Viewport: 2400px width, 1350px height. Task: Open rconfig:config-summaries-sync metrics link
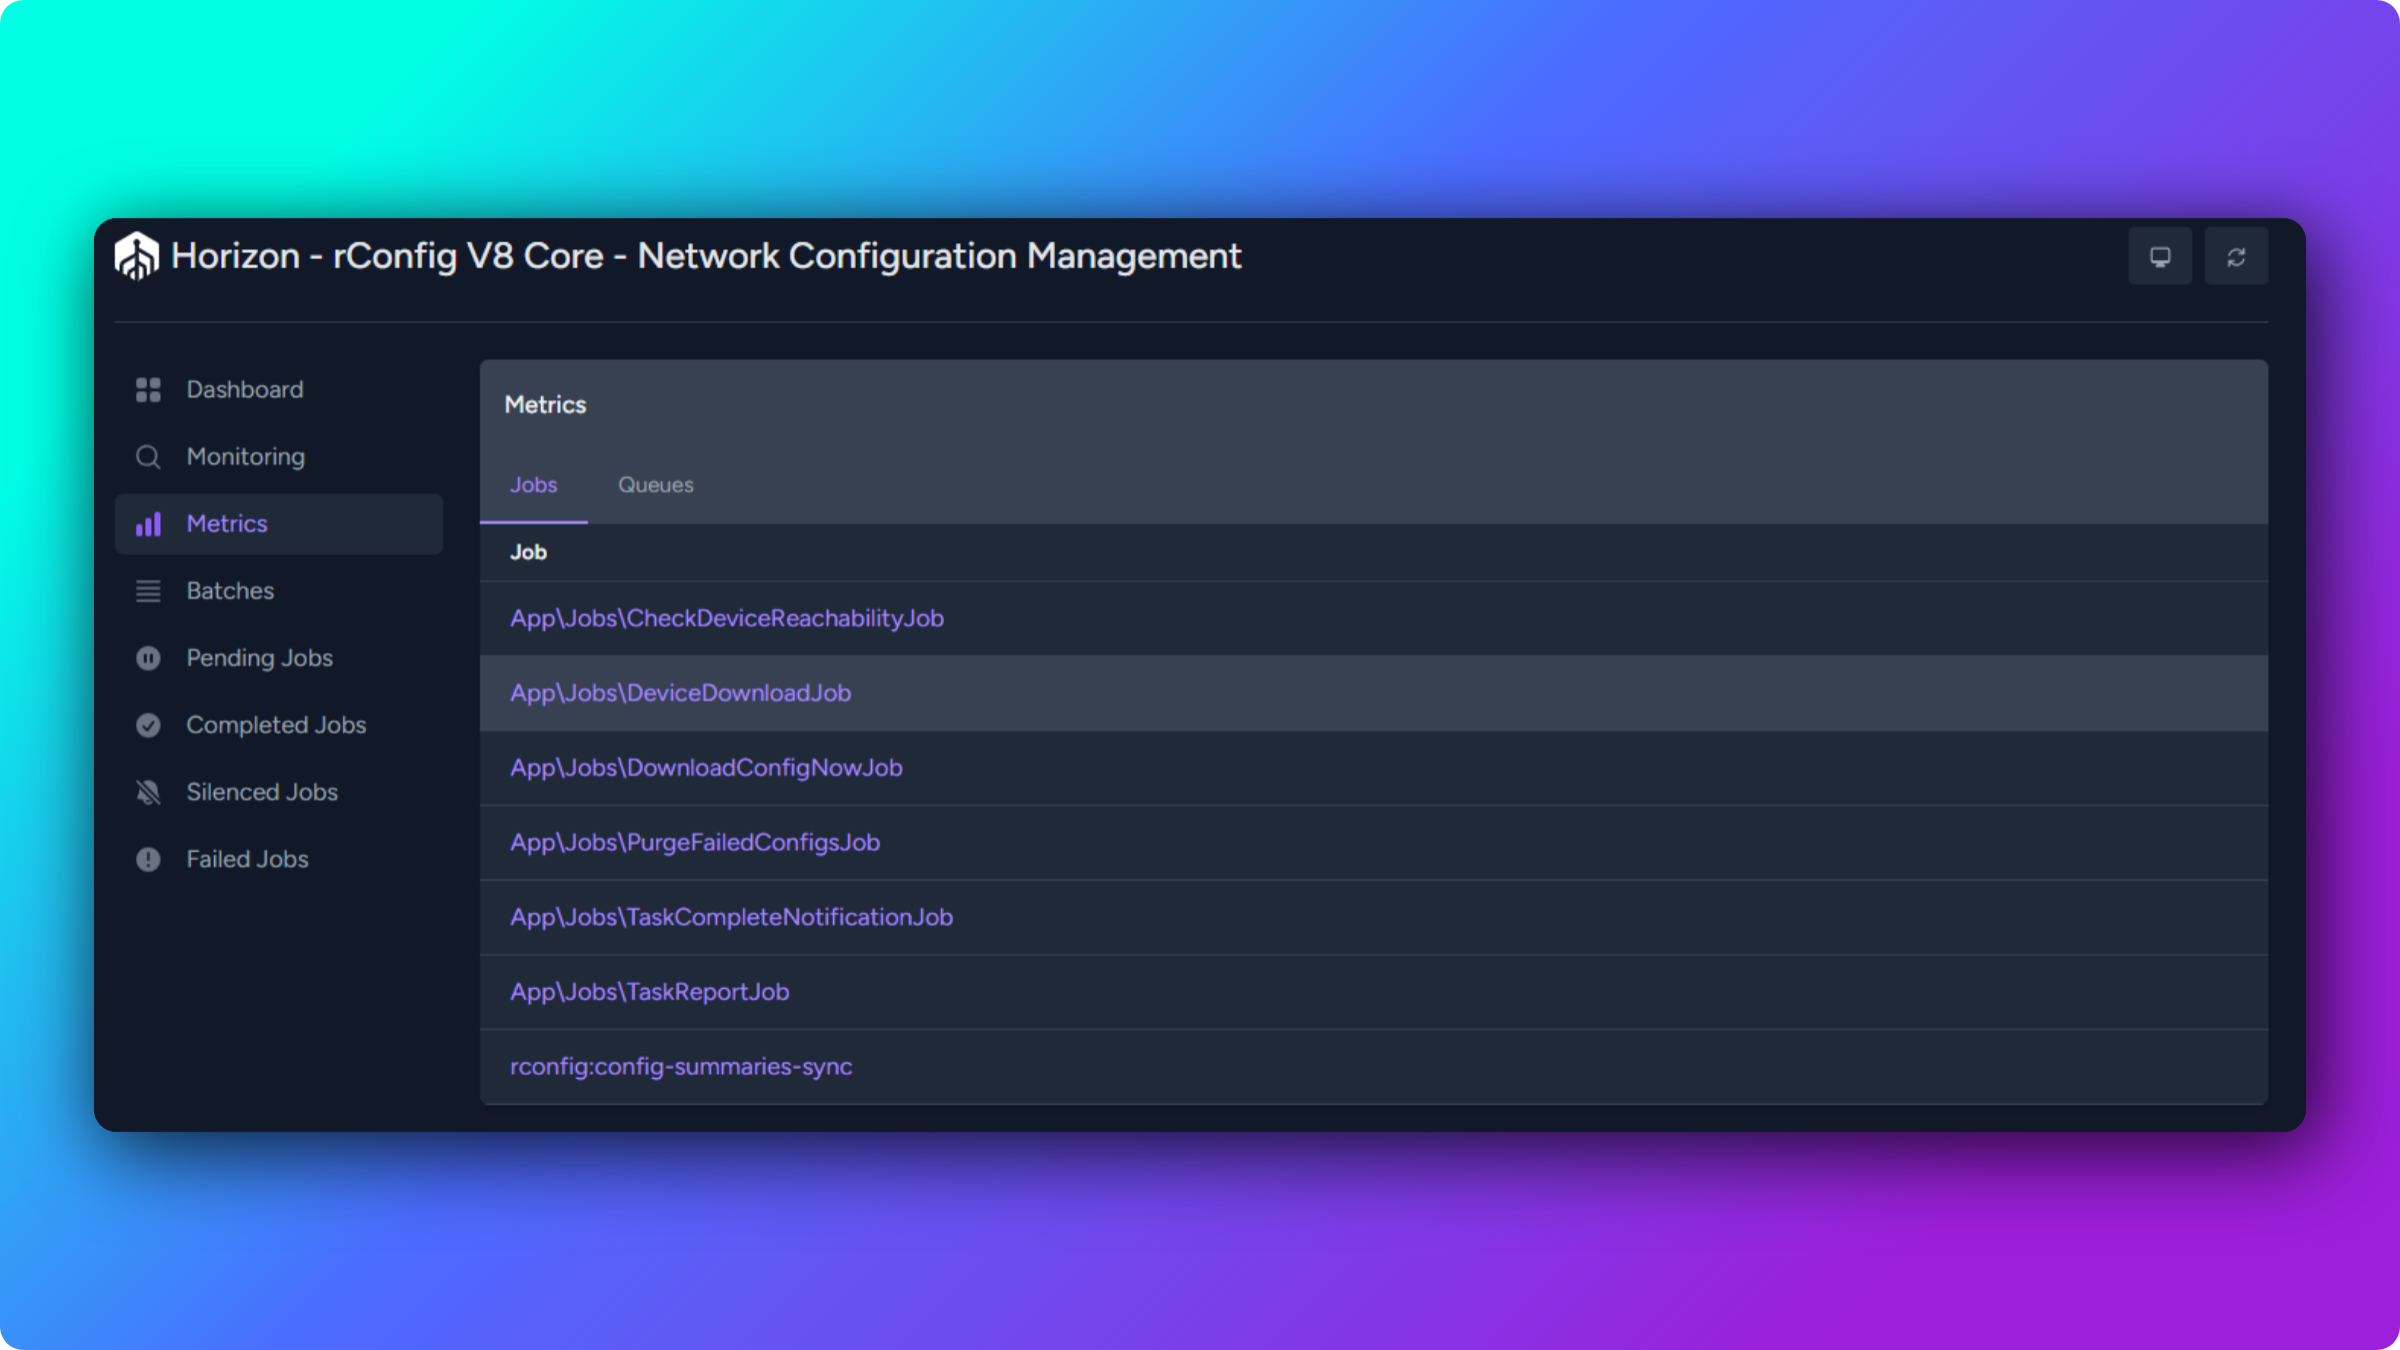tap(681, 1067)
